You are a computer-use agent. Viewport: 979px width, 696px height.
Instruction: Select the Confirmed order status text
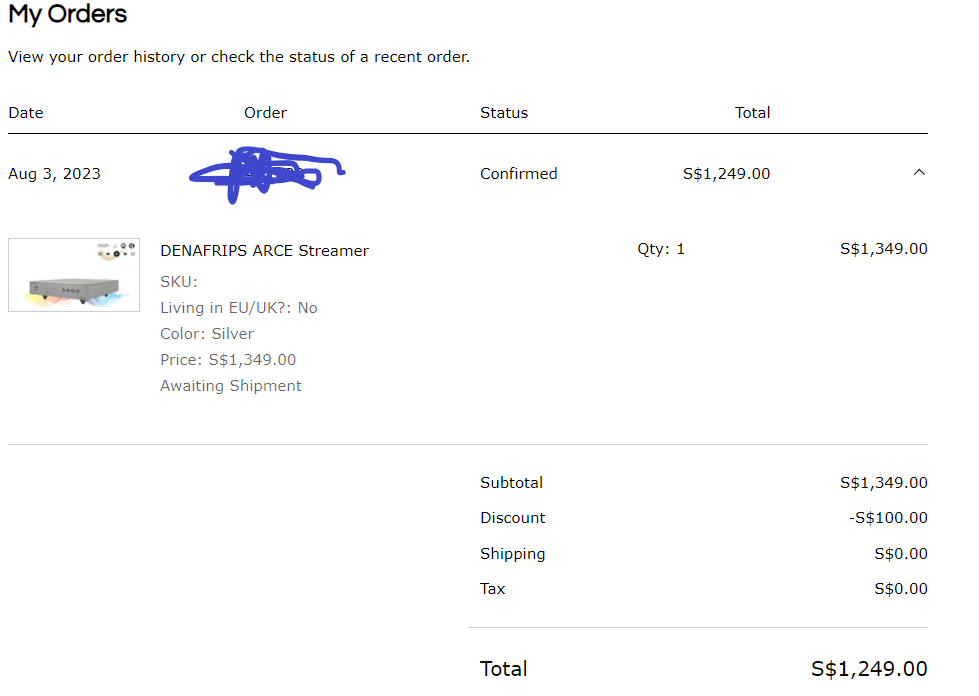[518, 174]
